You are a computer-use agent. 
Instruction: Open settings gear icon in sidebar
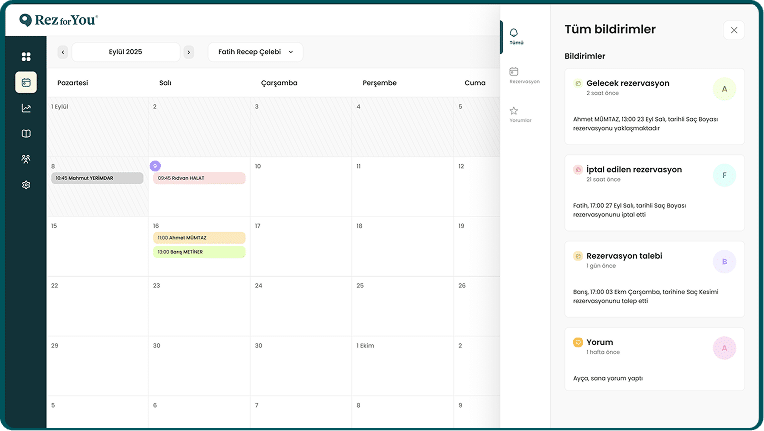(26, 185)
